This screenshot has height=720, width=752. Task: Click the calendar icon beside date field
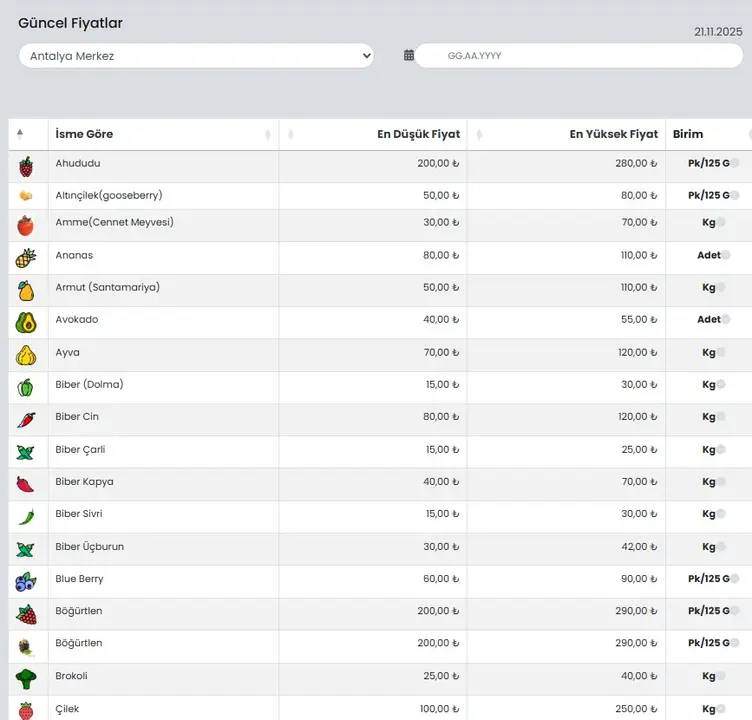[409, 56]
